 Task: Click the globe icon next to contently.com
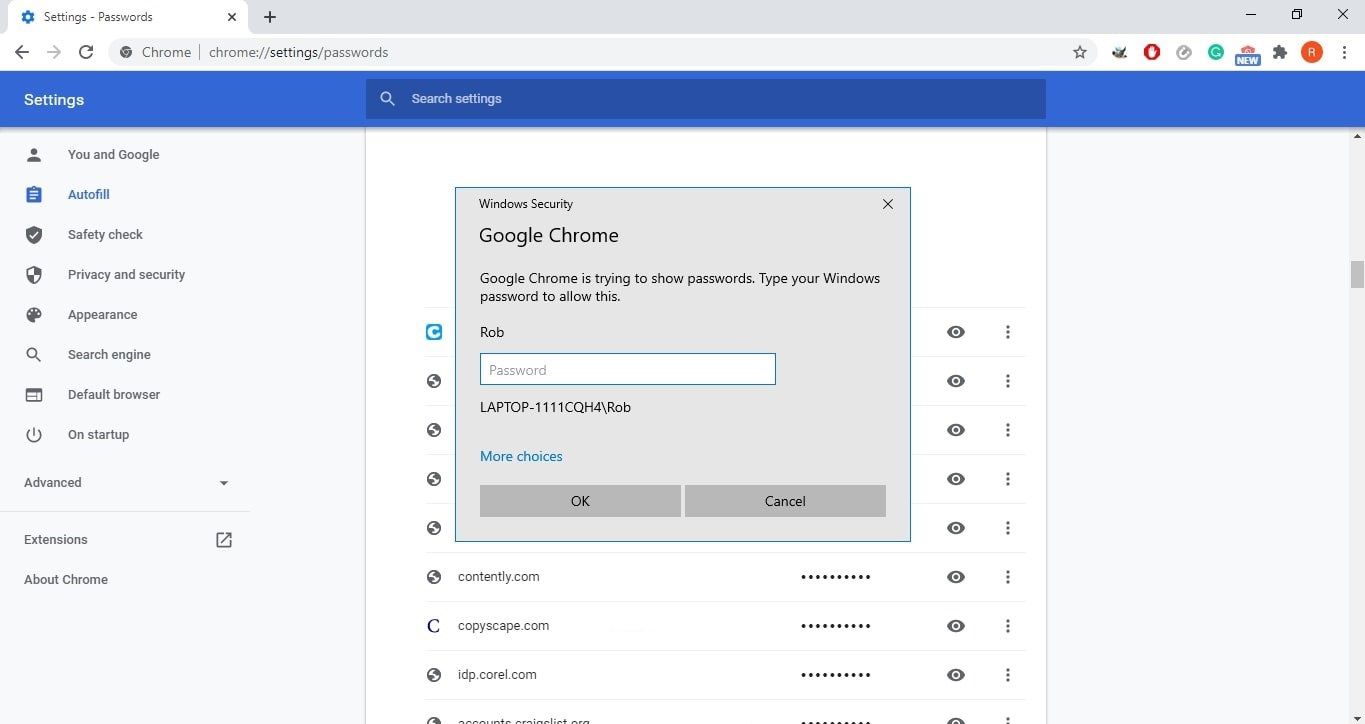[434, 577]
